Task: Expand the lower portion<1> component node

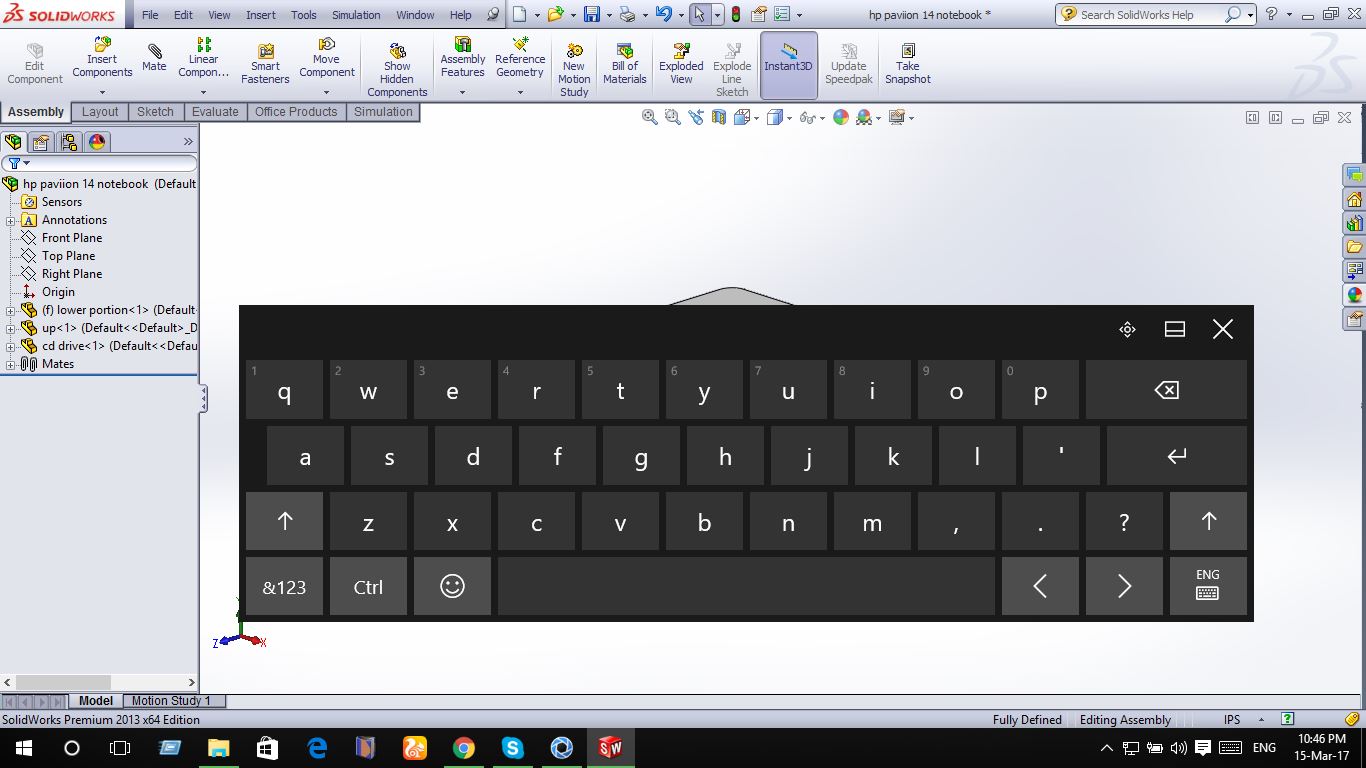Action: click(11, 310)
